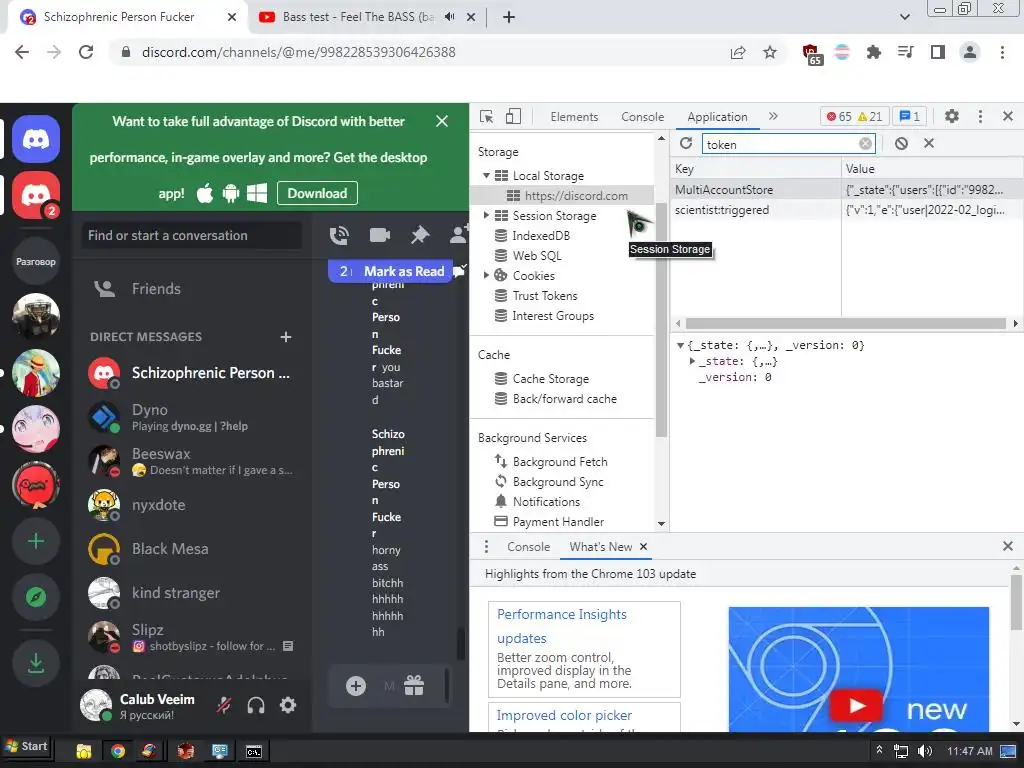
Task: Open the Chrome extensions puzzle icon
Action: 874,52
